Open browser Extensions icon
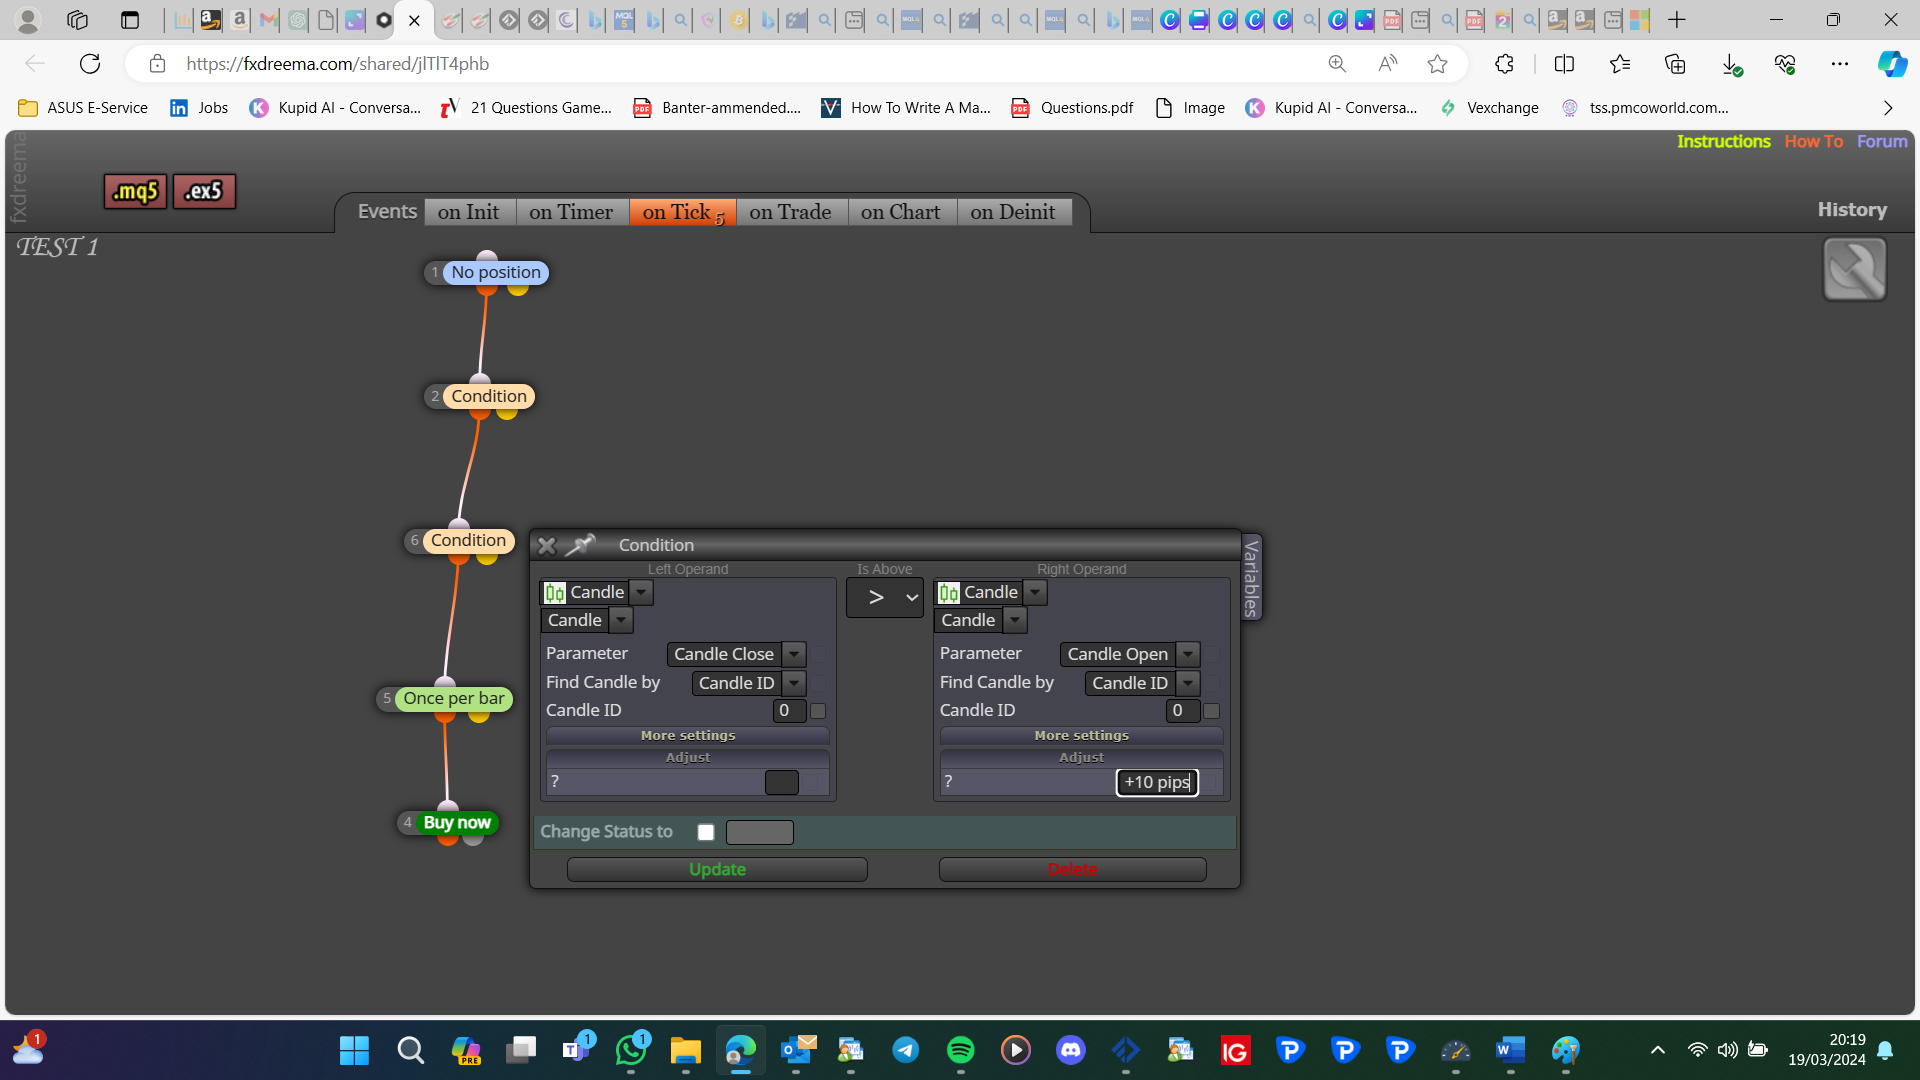Image resolution: width=1920 pixels, height=1080 pixels. coord(1504,64)
